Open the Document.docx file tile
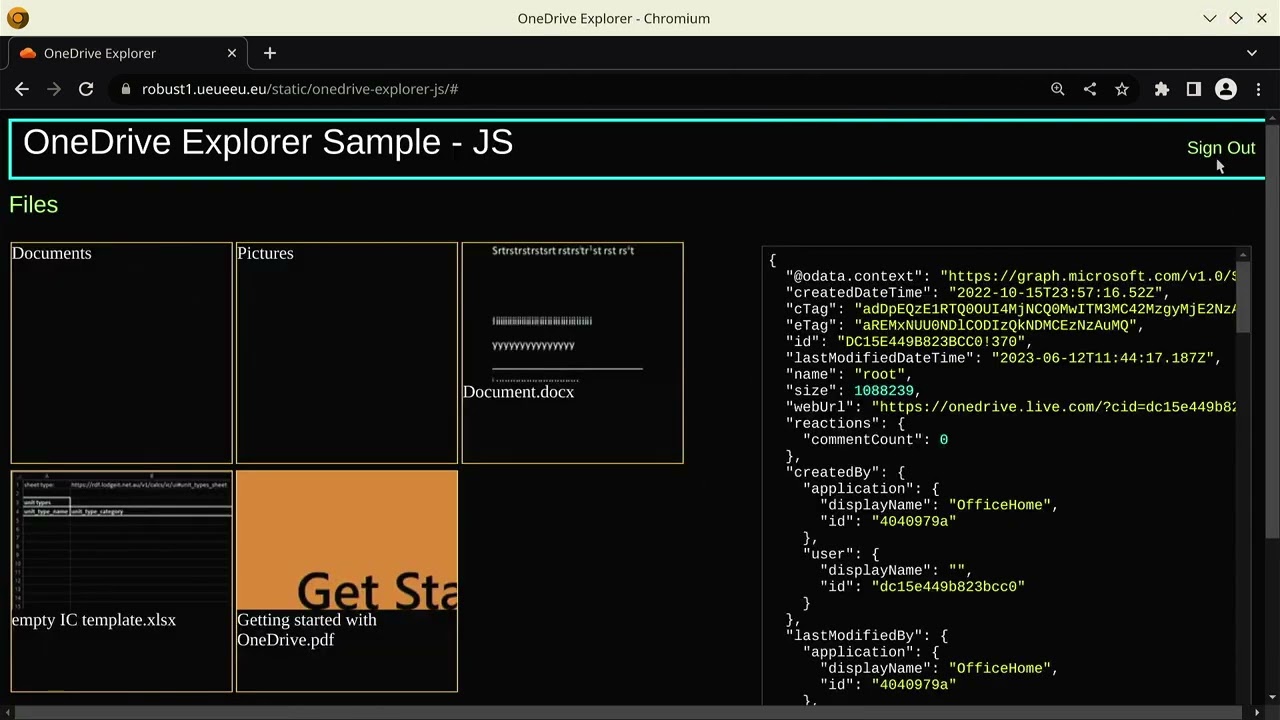Viewport: 1280px width, 720px height. [x=572, y=353]
